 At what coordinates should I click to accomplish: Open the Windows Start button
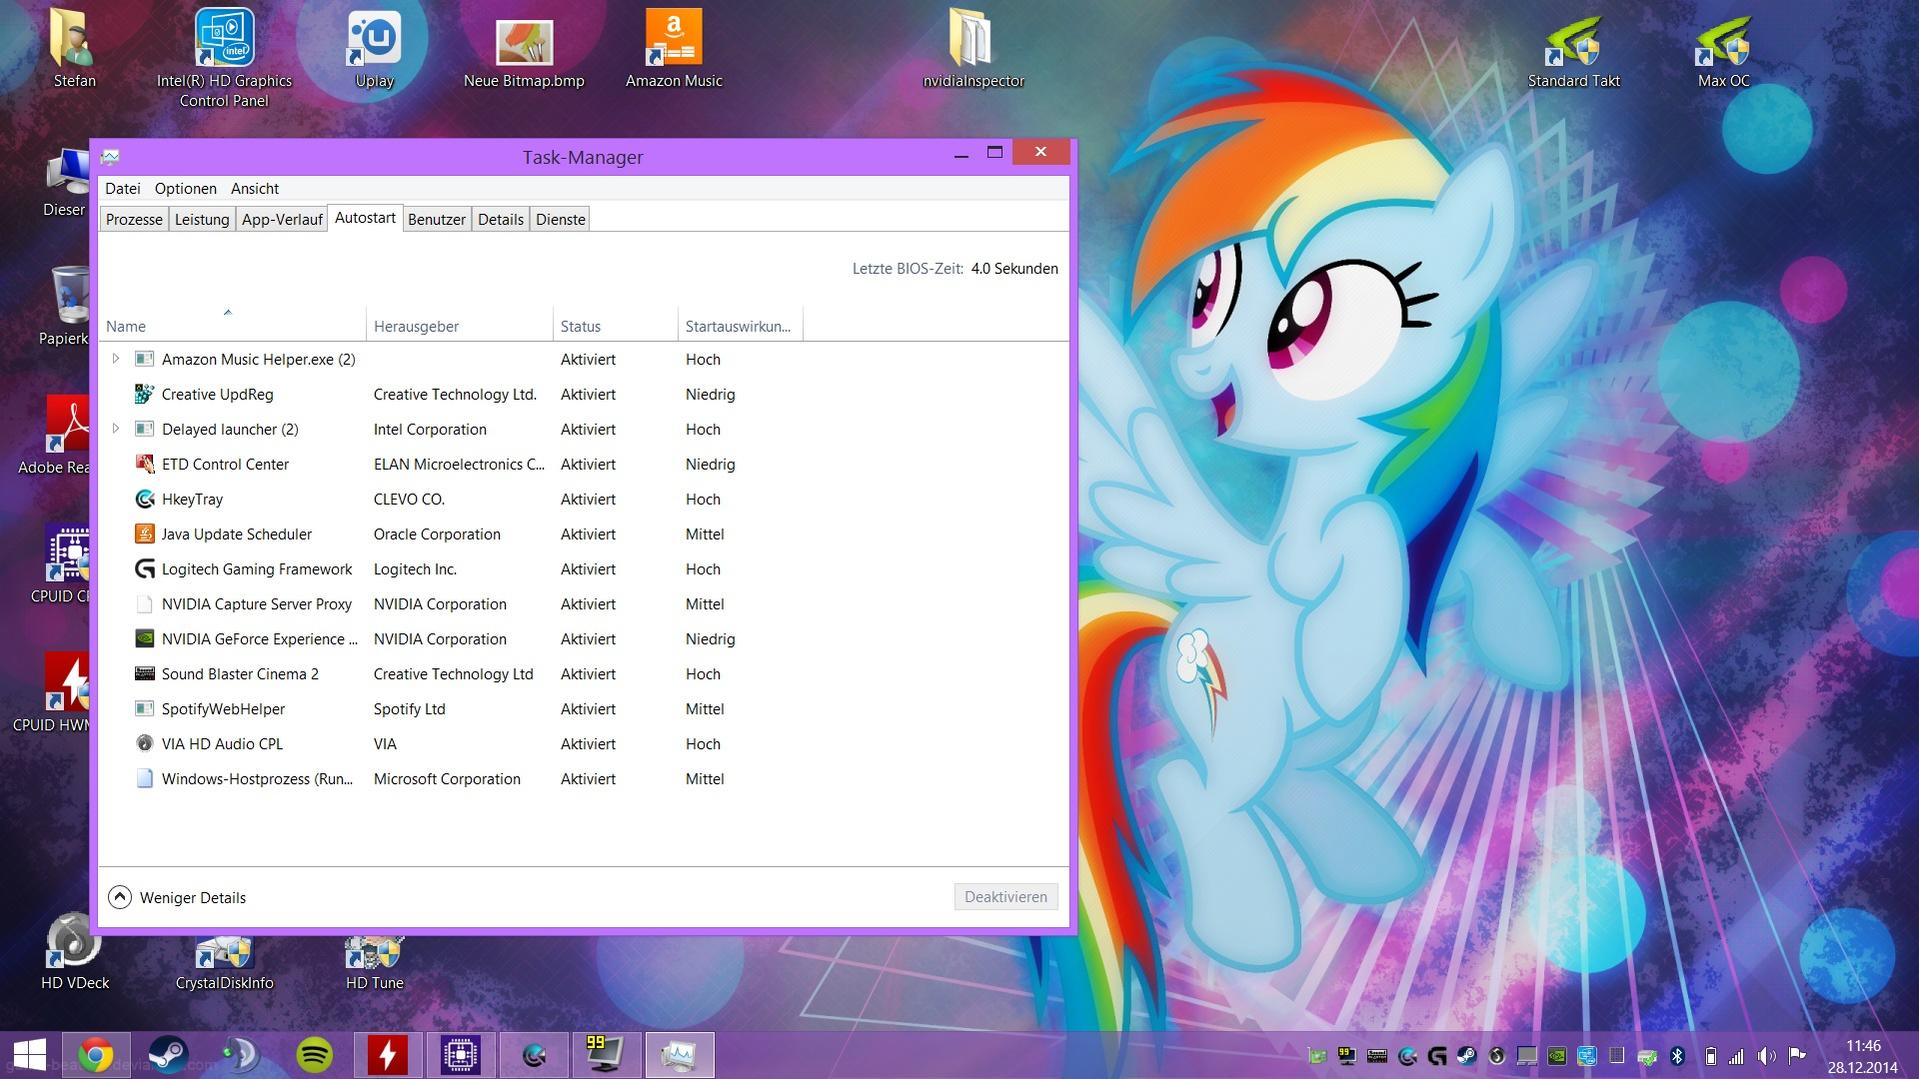tap(29, 1055)
